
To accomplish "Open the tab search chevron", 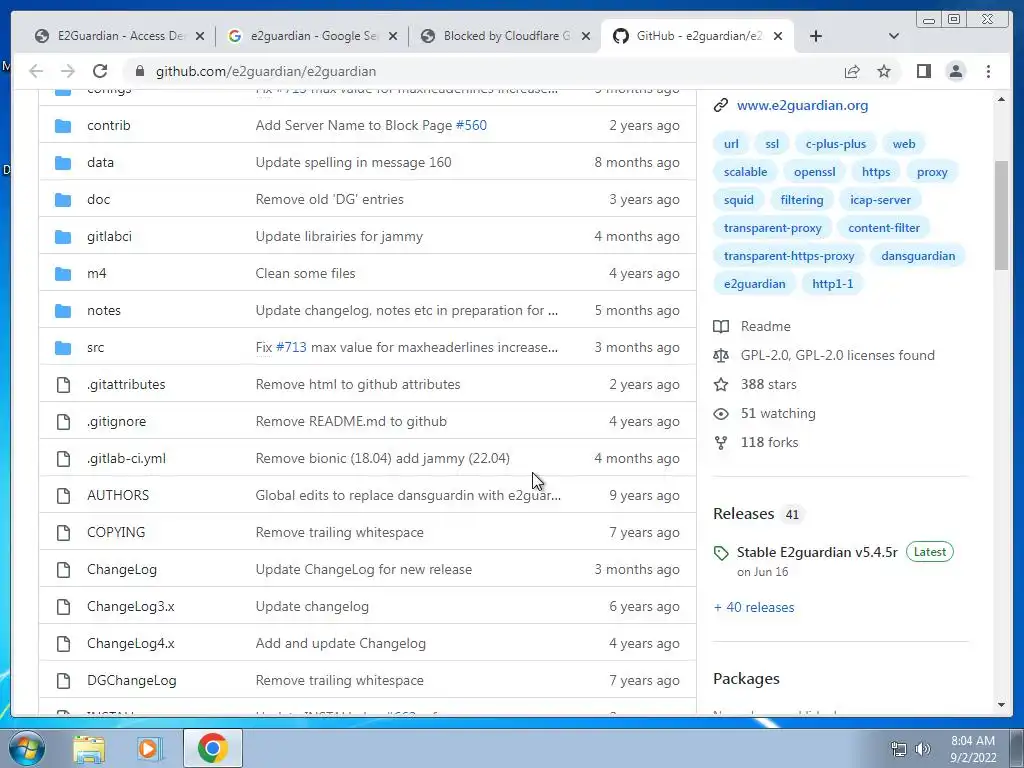I will point(893,36).
